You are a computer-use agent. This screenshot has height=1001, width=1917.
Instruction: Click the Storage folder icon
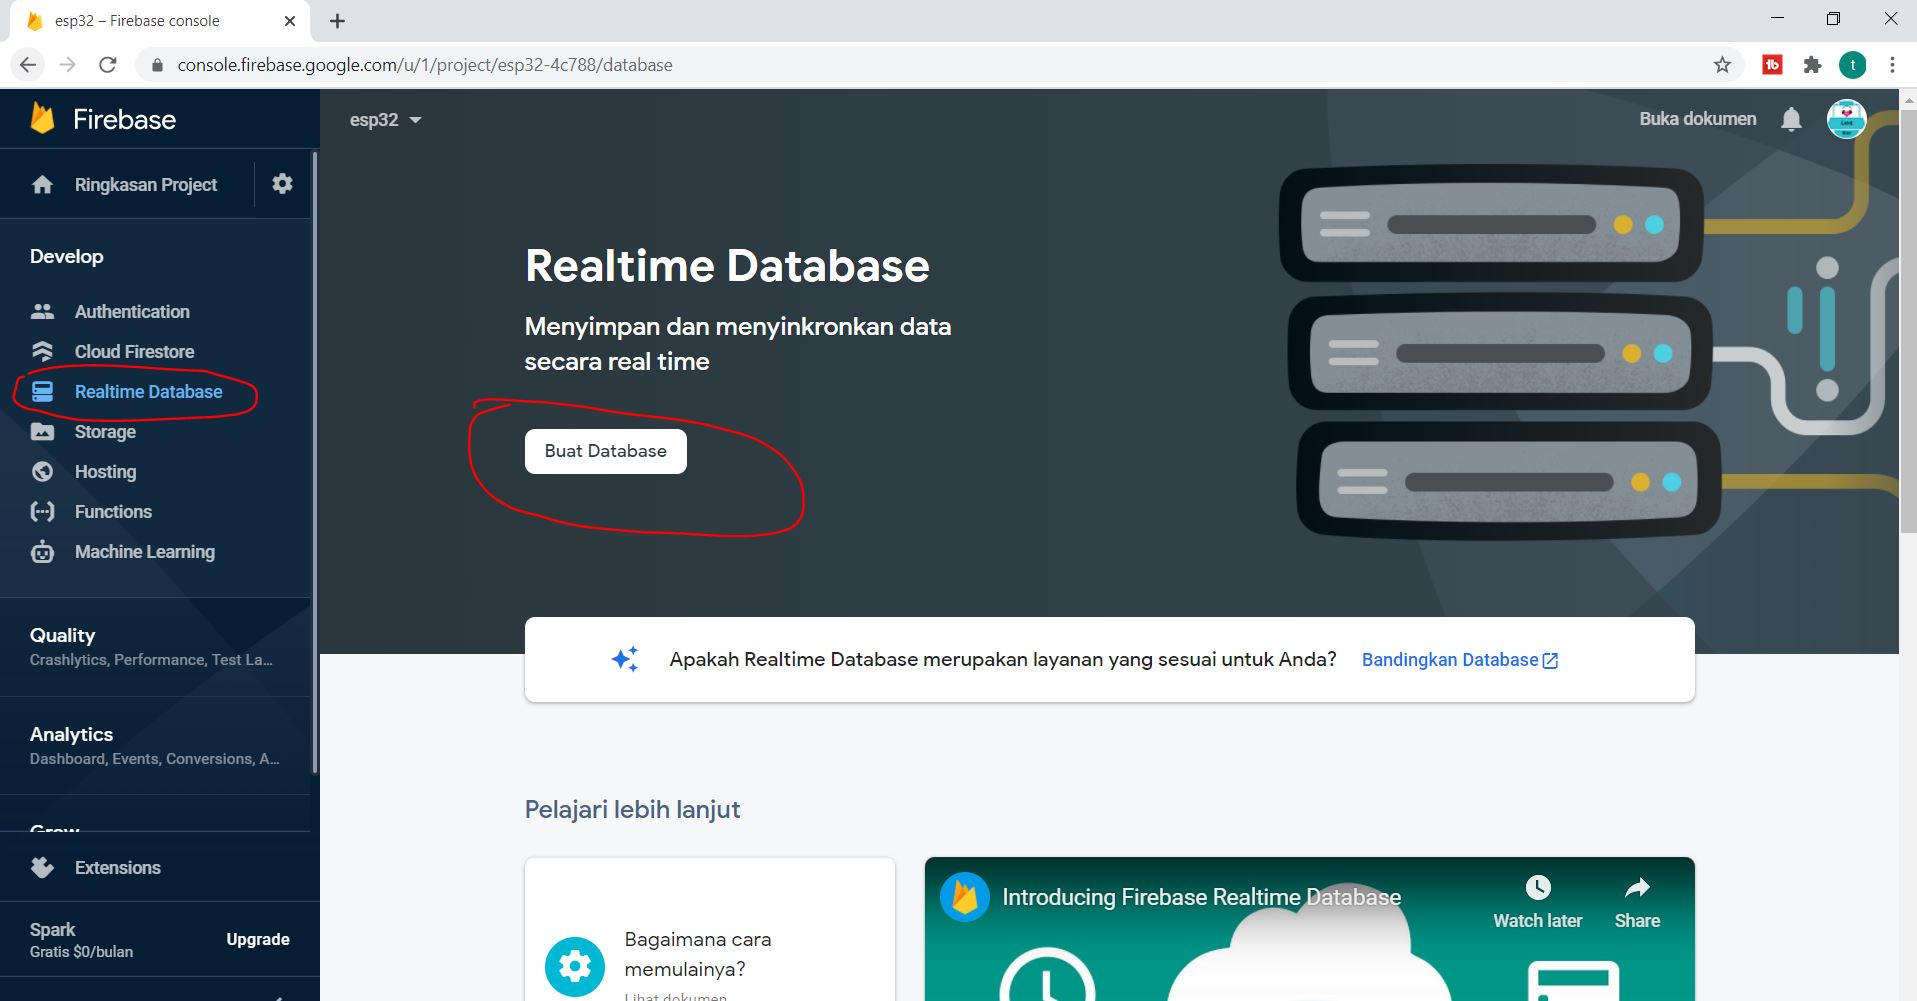(x=42, y=431)
